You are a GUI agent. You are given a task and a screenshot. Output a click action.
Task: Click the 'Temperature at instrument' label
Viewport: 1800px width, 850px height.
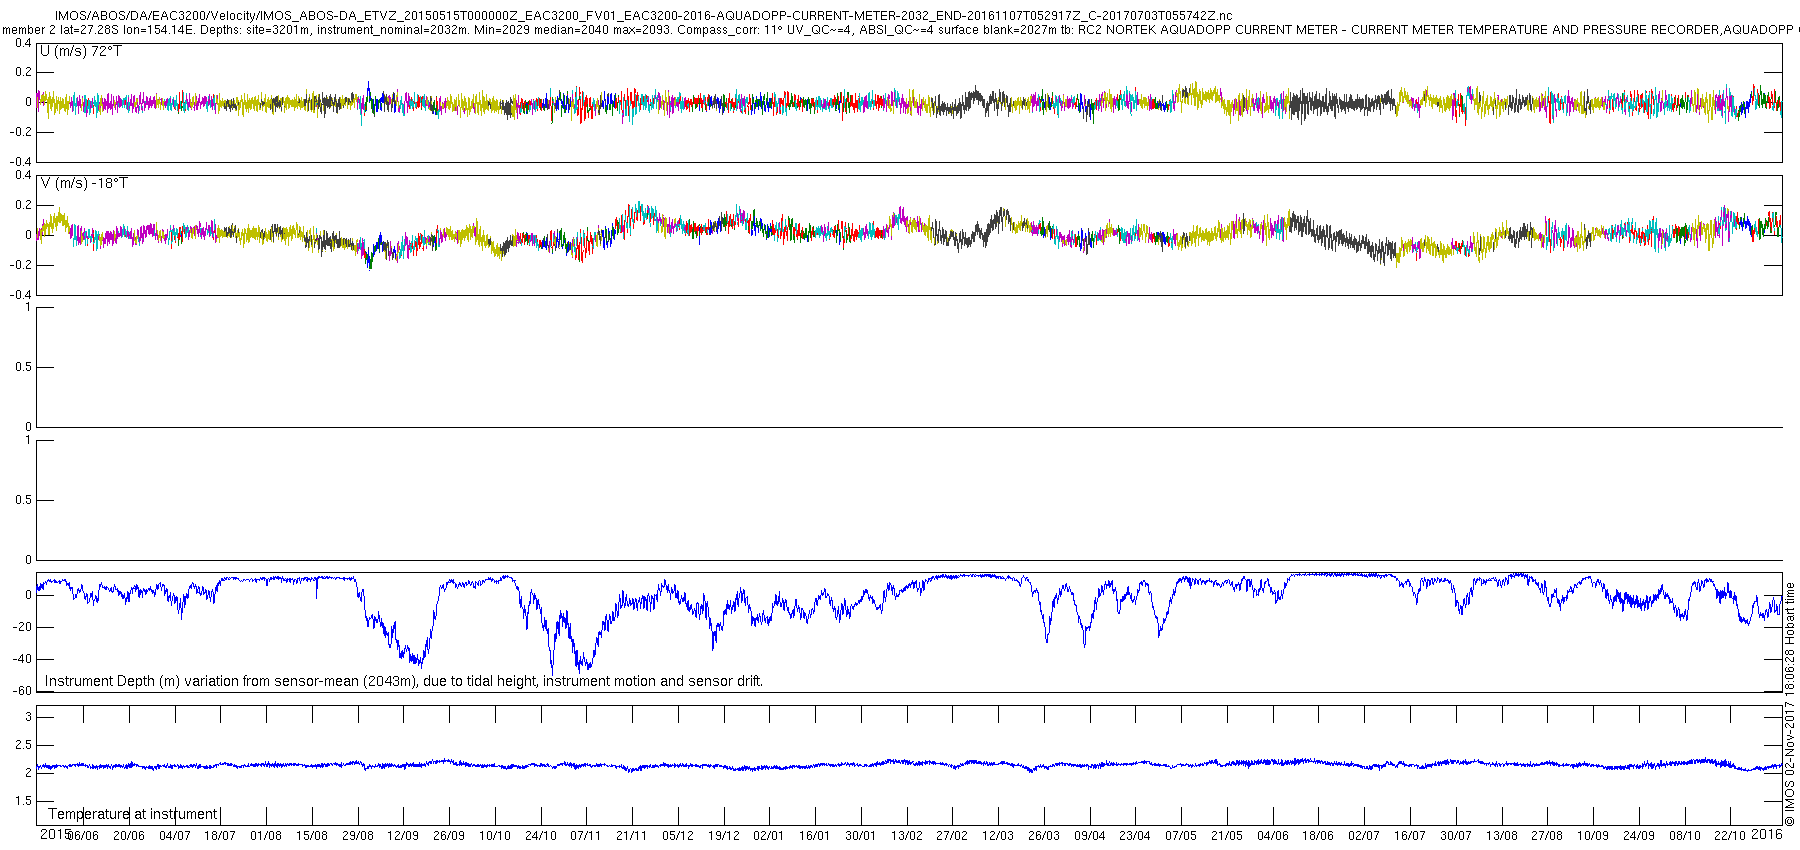click(132, 814)
